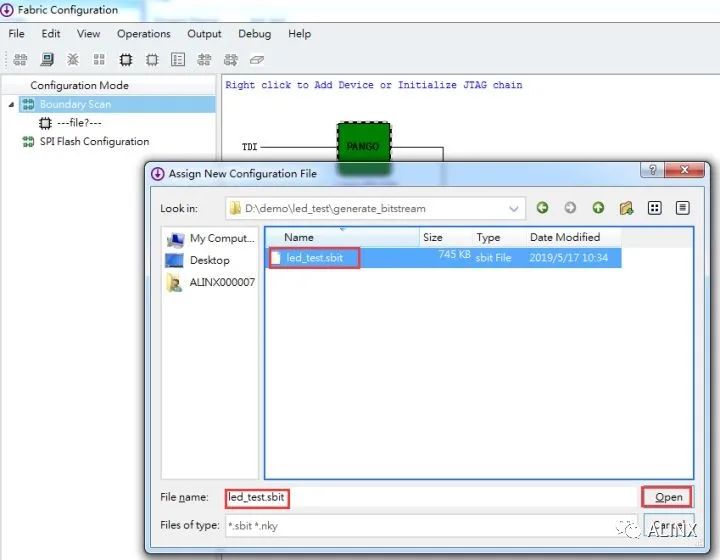
Task: Click the eraser toolbar icon
Action: point(257,60)
